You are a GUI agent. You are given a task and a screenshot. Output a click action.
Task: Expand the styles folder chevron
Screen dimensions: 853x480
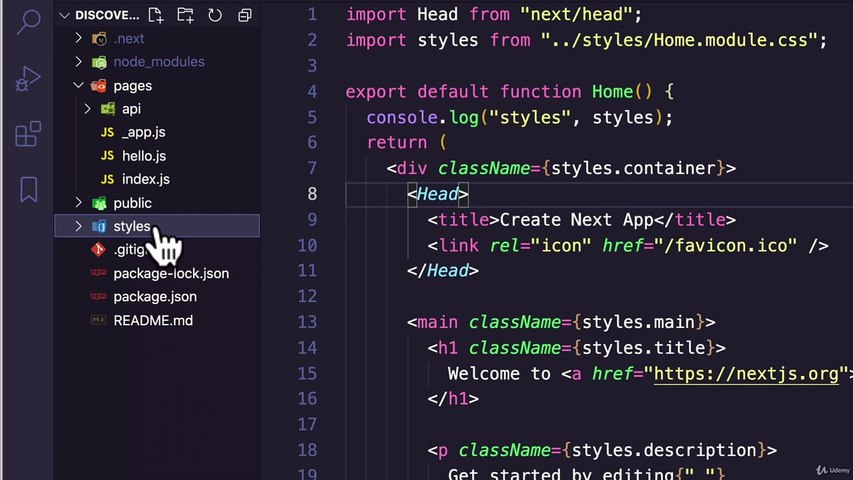coord(78,226)
